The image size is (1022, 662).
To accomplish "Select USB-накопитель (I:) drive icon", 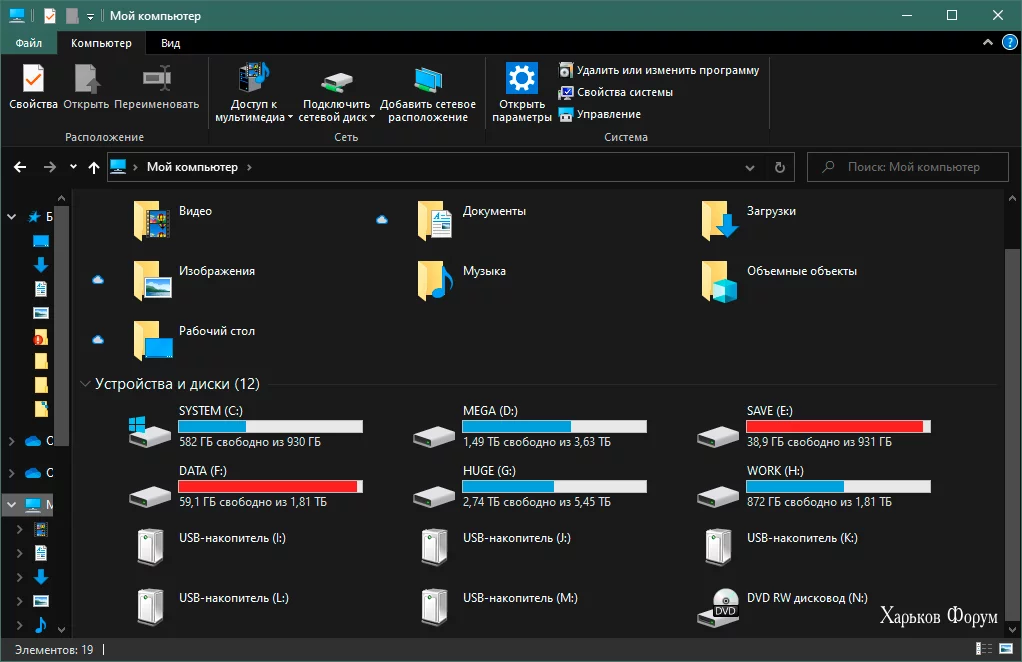I will tap(148, 546).
